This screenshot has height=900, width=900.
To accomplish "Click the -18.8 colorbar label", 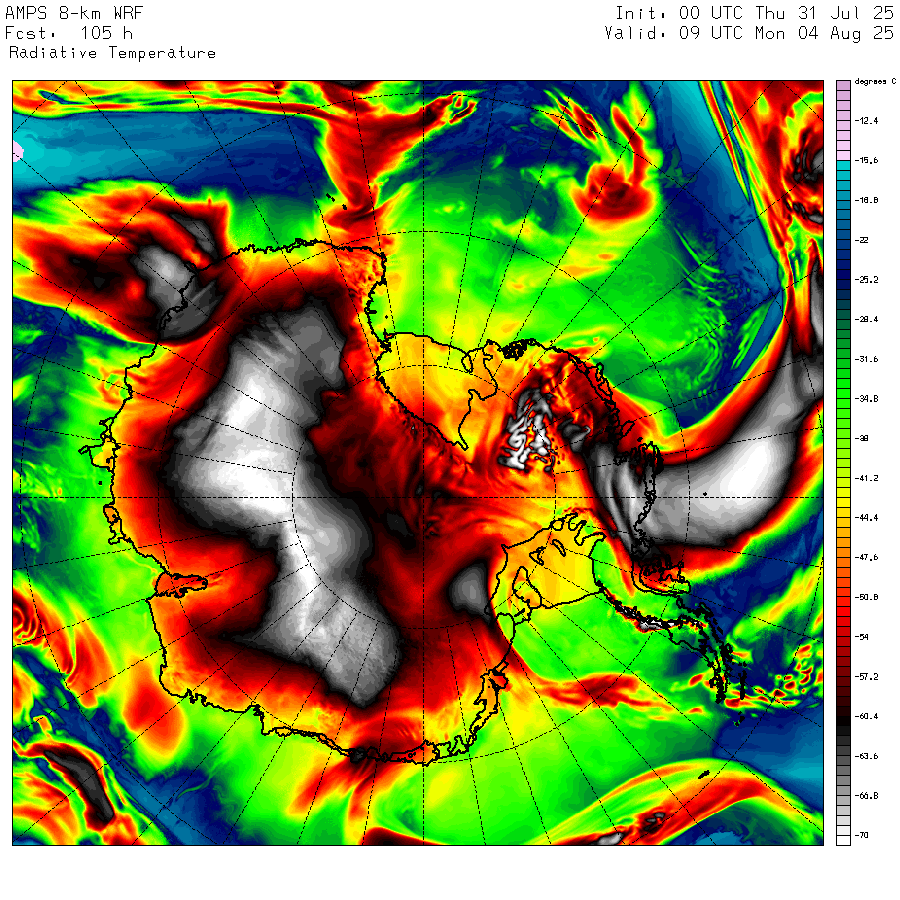I will click(866, 200).
